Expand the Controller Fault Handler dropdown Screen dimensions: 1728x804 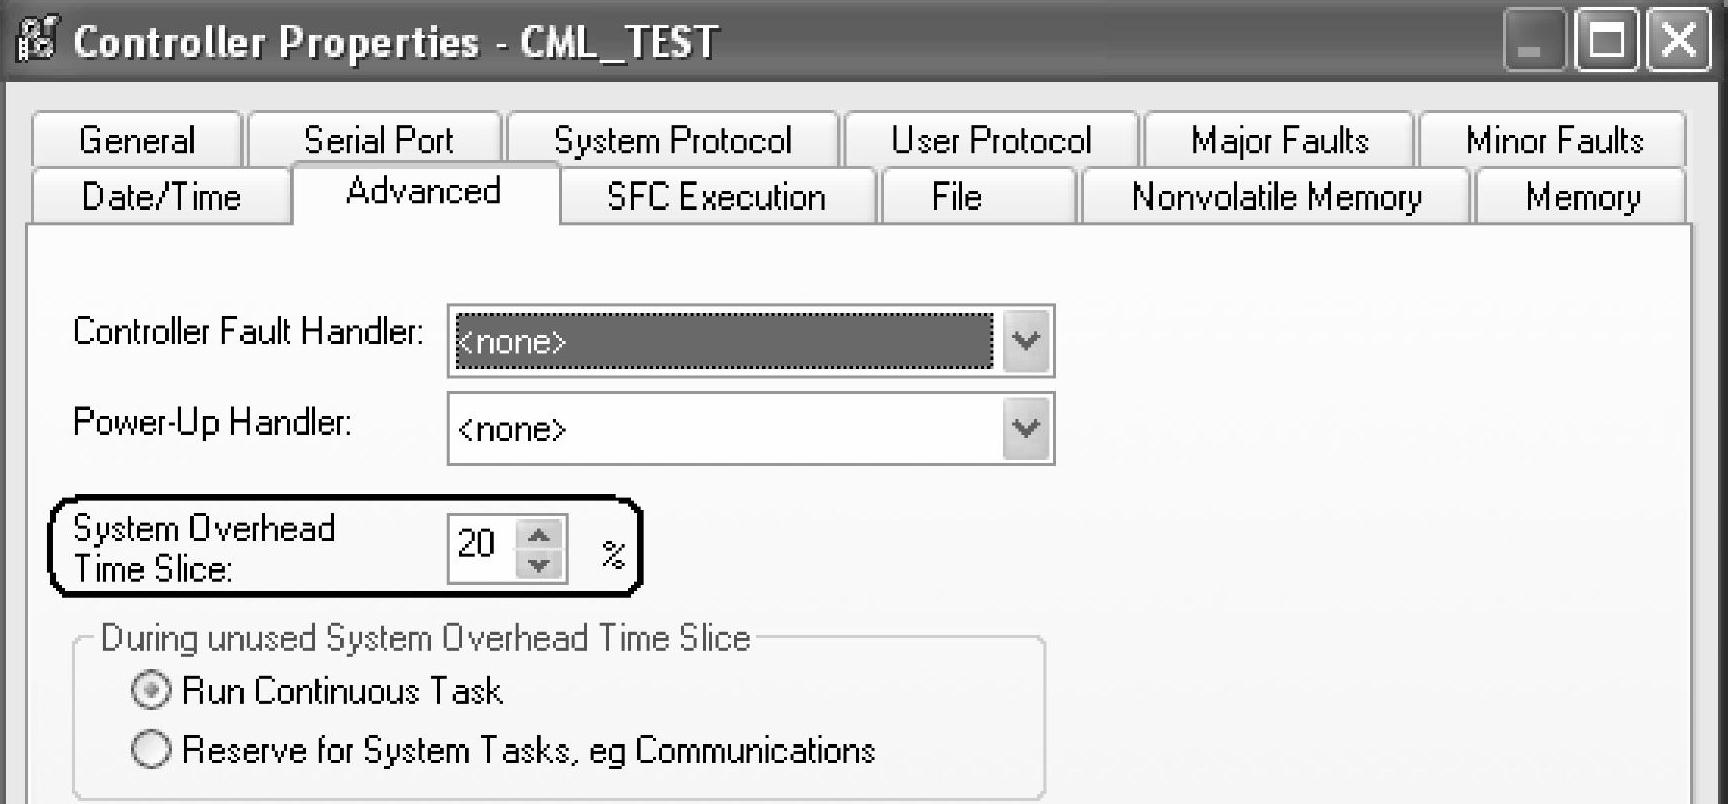pyautogui.click(x=1026, y=341)
